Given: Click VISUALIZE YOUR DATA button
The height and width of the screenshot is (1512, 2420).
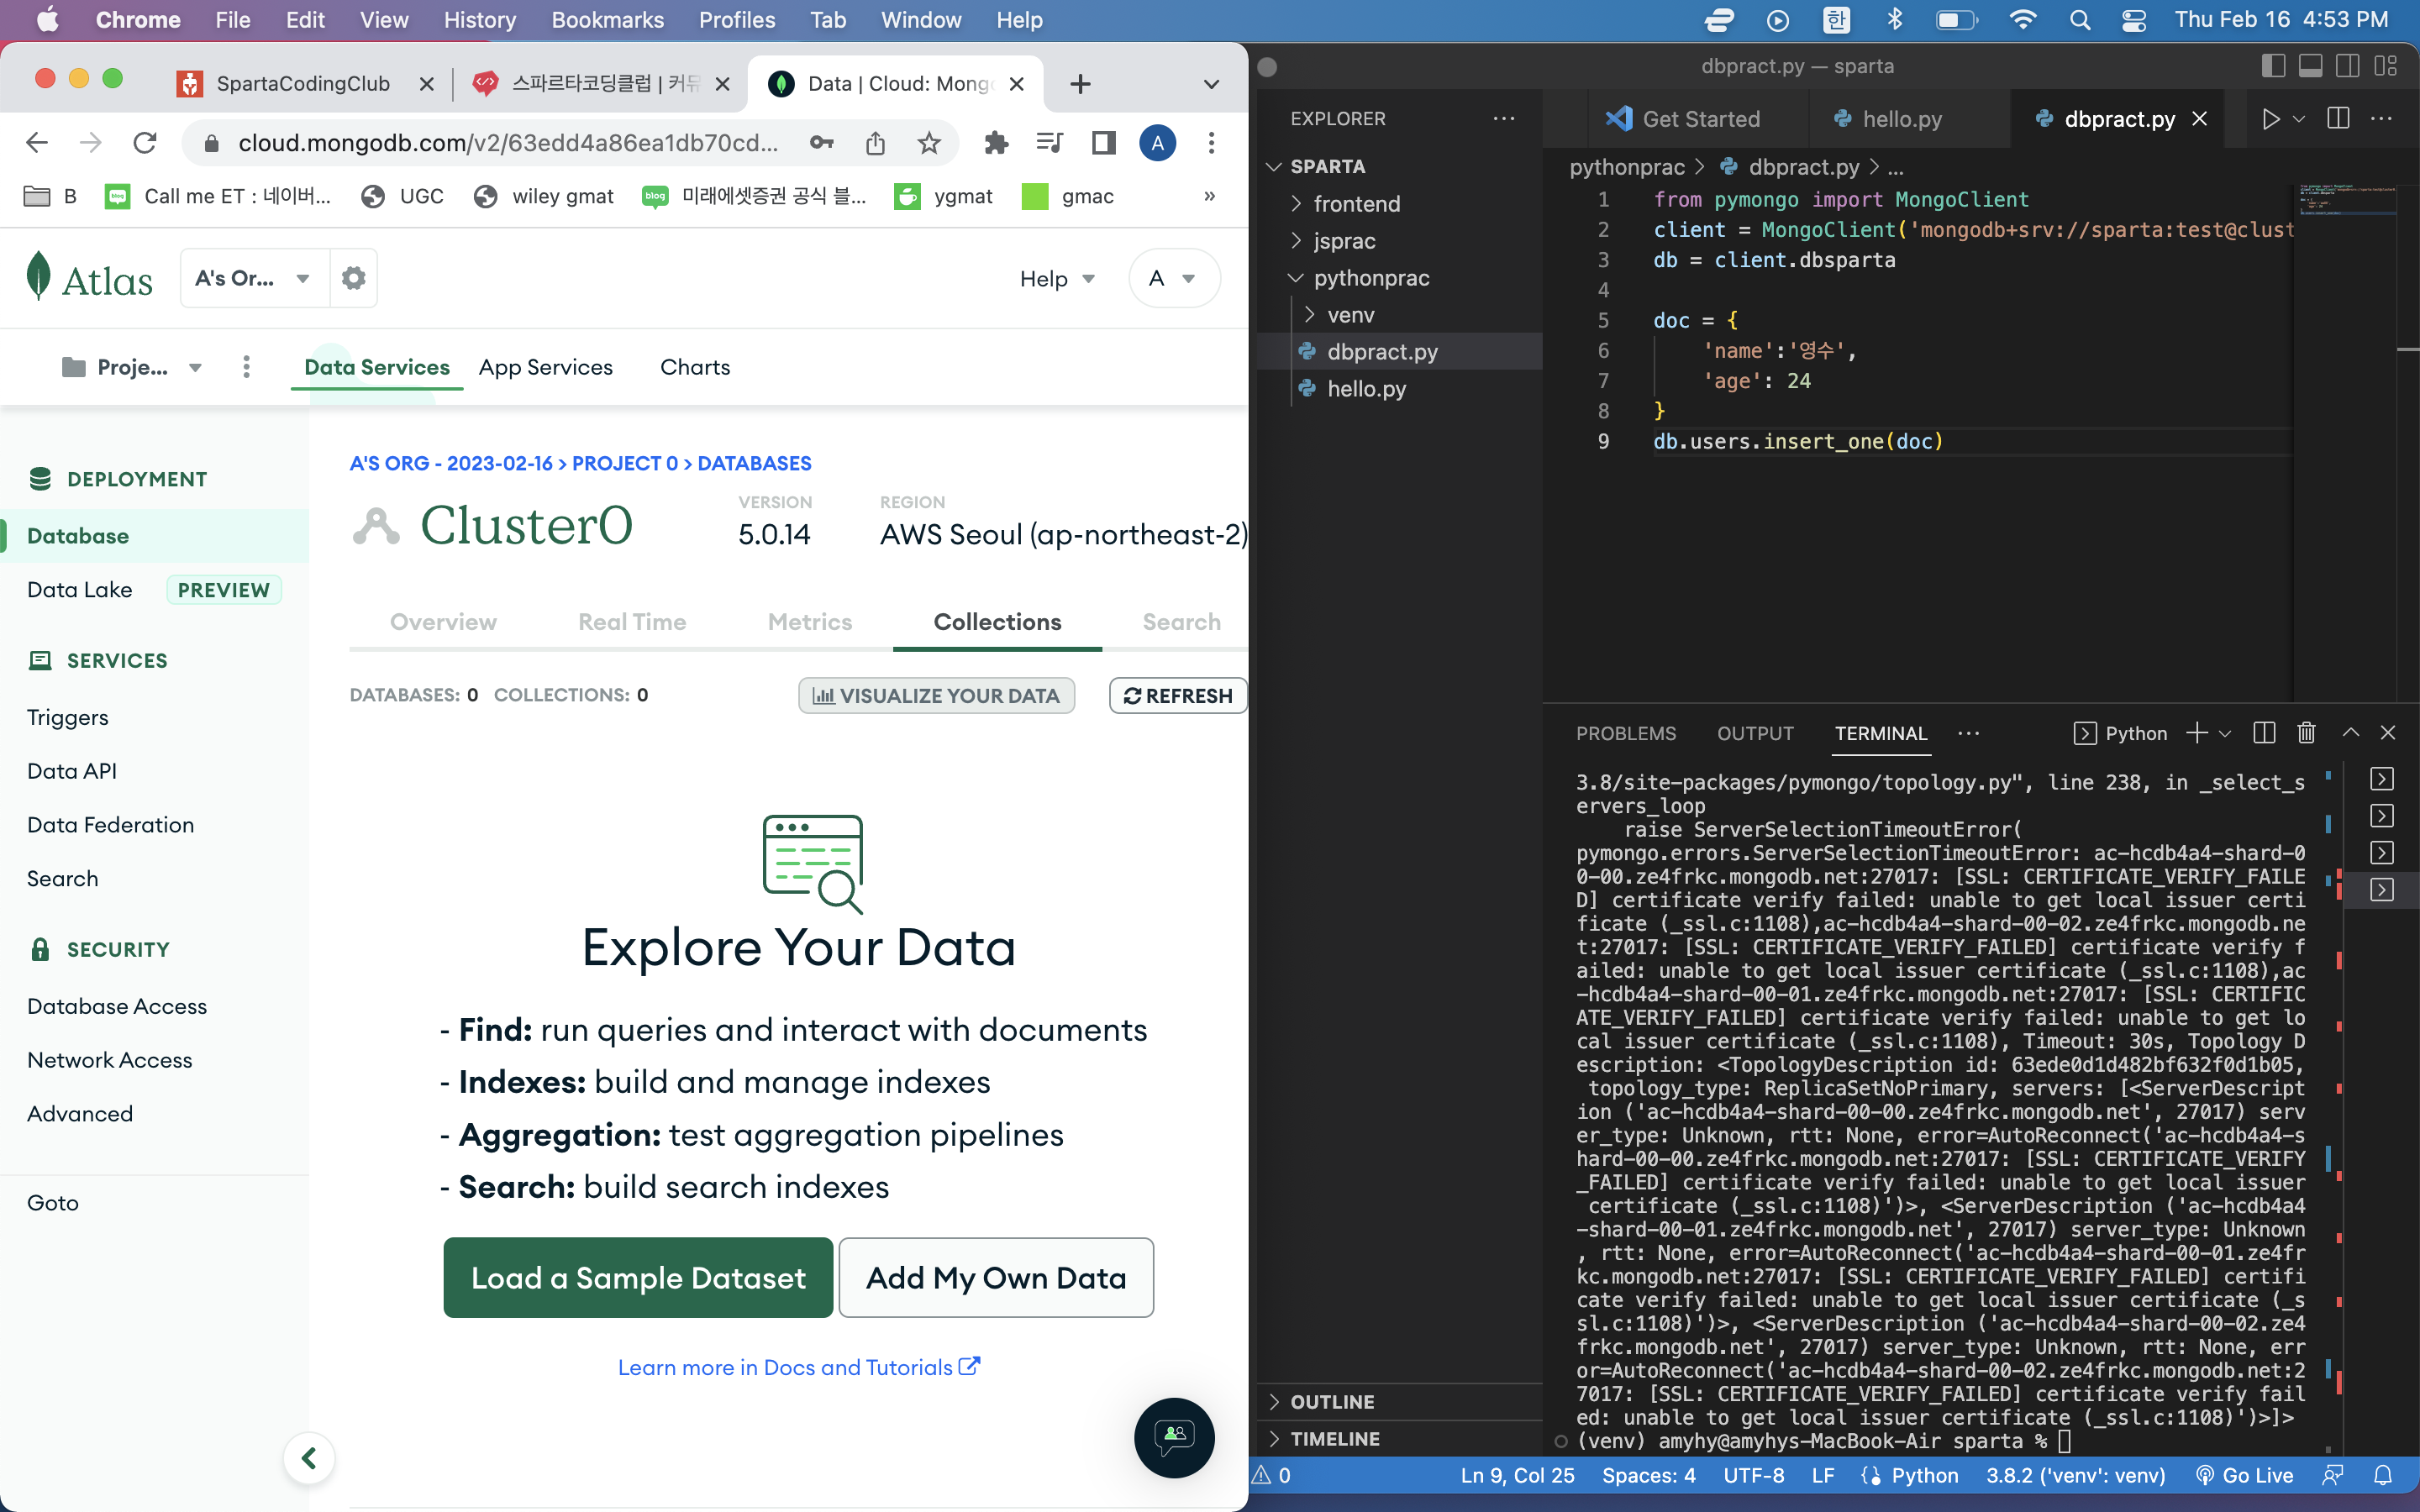Looking at the screenshot, I should click(936, 696).
